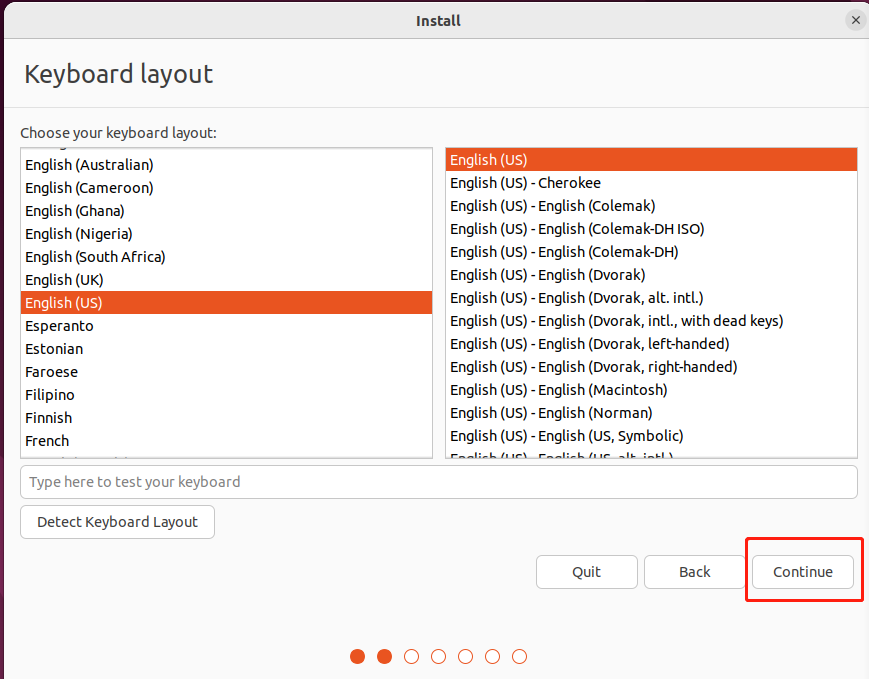The image size is (869, 679).
Task: Pick the English (Macintosh) variant
Action: (558, 390)
